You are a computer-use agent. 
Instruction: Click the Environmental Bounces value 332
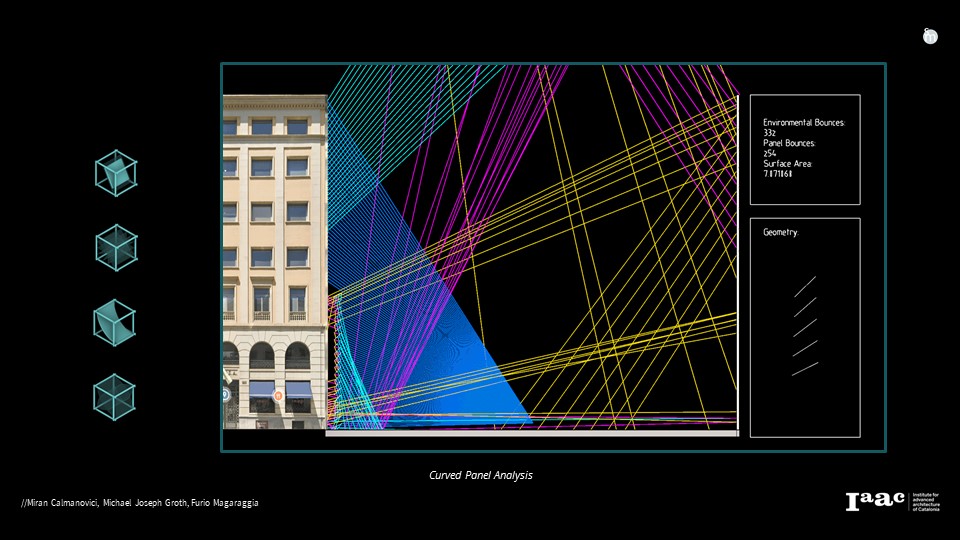click(x=770, y=132)
